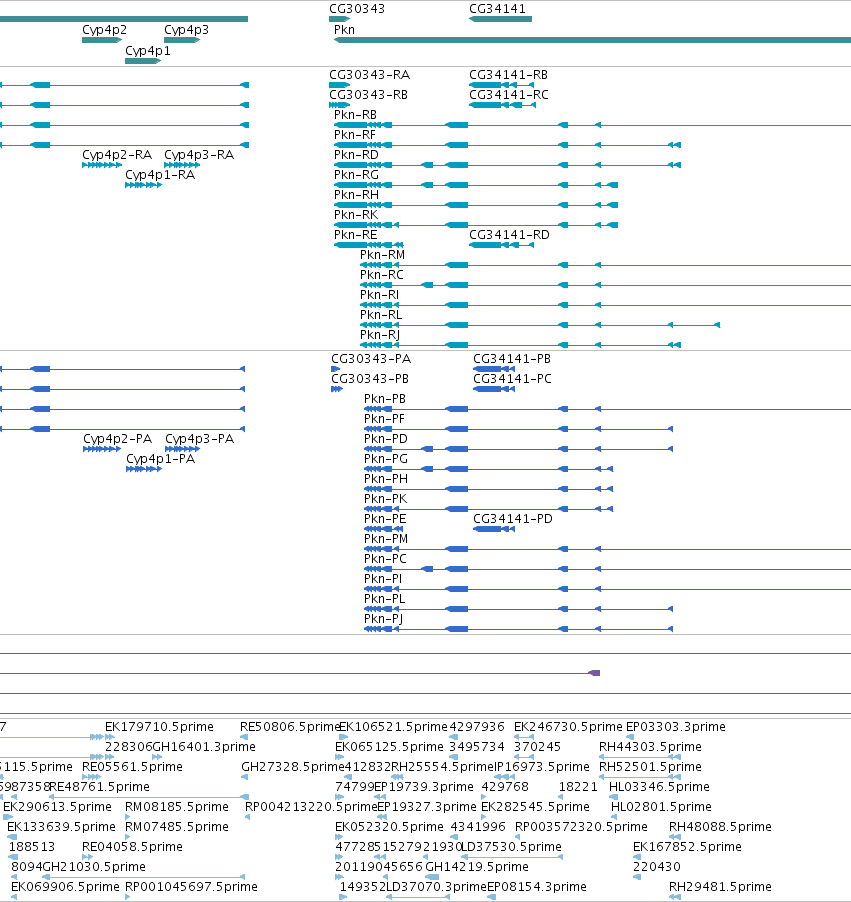Image resolution: width=851 pixels, height=902 pixels.
Task: Open EST RM08185.5prime
Action: point(177,807)
